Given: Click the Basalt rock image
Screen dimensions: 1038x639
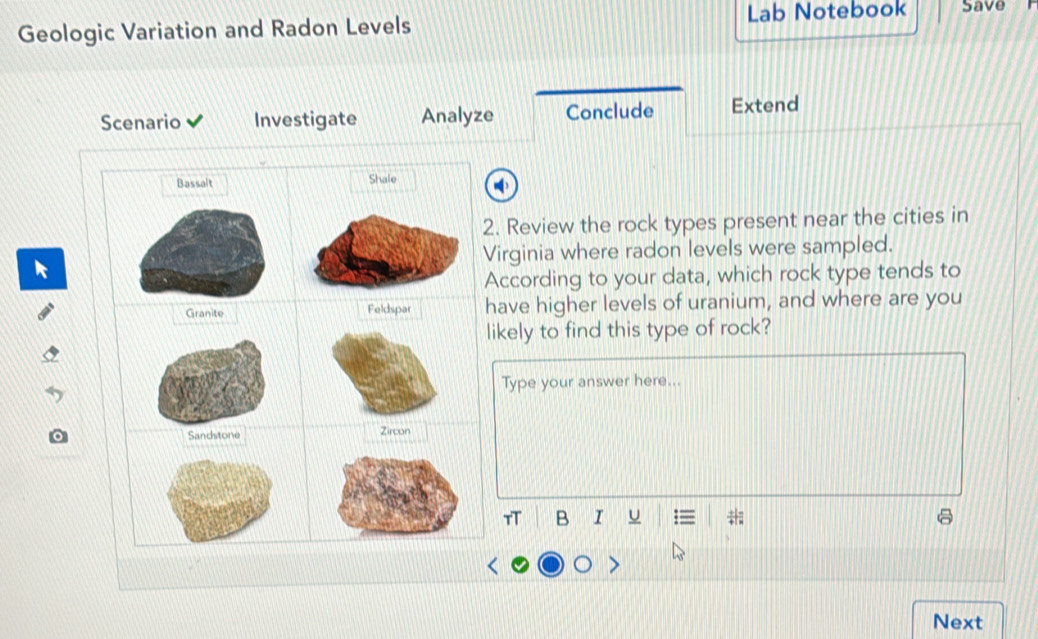Looking at the screenshot, I should (203, 253).
